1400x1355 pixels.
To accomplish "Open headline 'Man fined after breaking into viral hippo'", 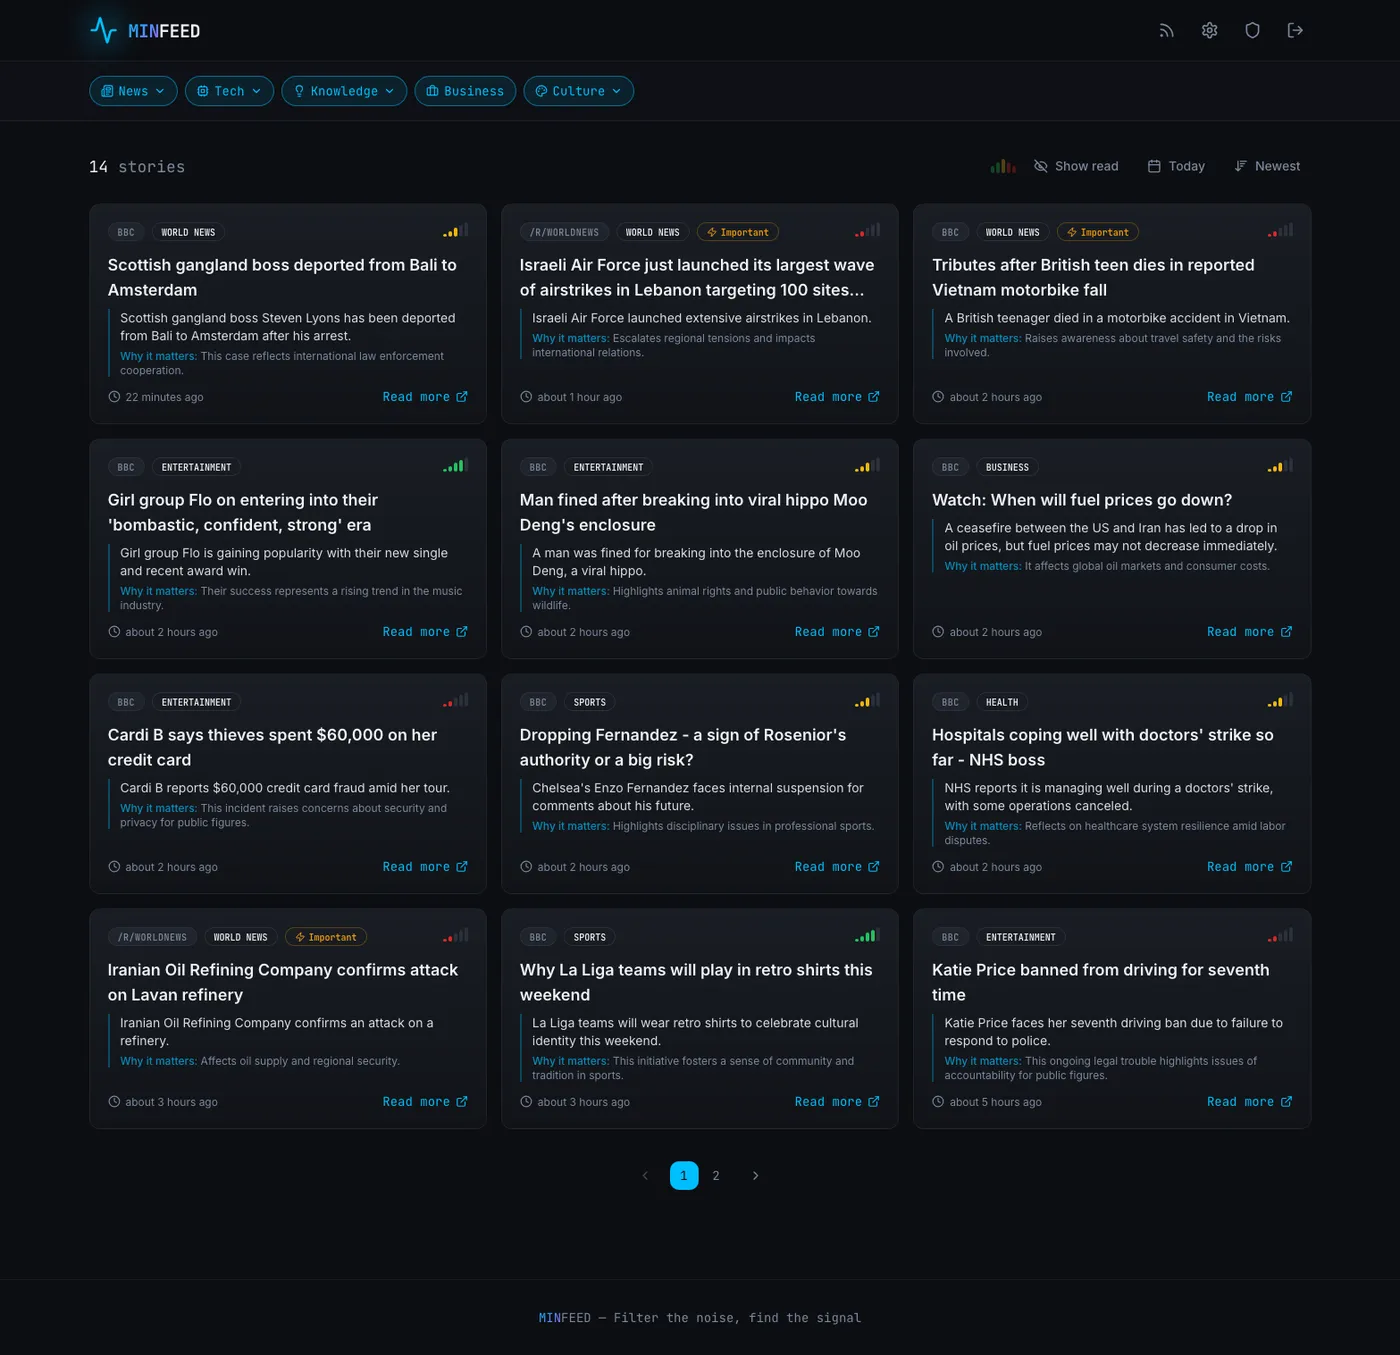I will 694,512.
